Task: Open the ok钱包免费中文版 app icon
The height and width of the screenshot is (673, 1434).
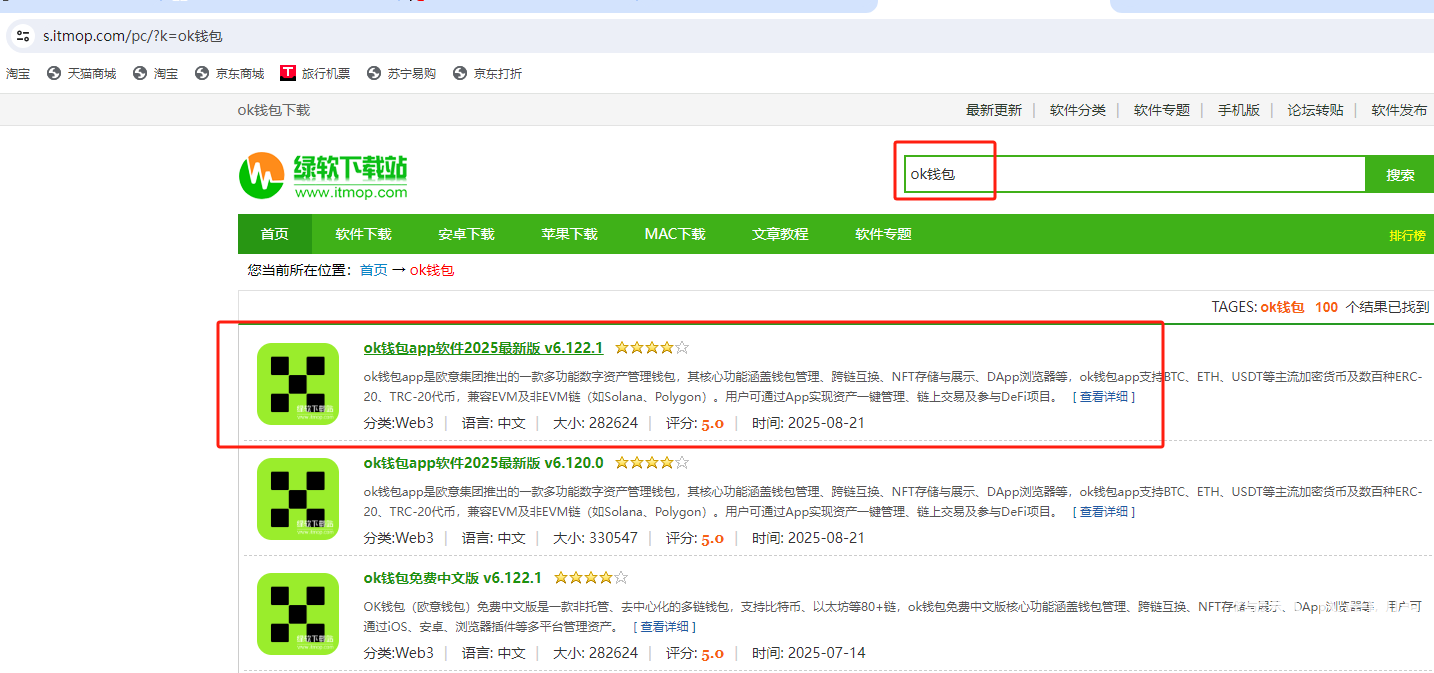Action: tap(298, 614)
